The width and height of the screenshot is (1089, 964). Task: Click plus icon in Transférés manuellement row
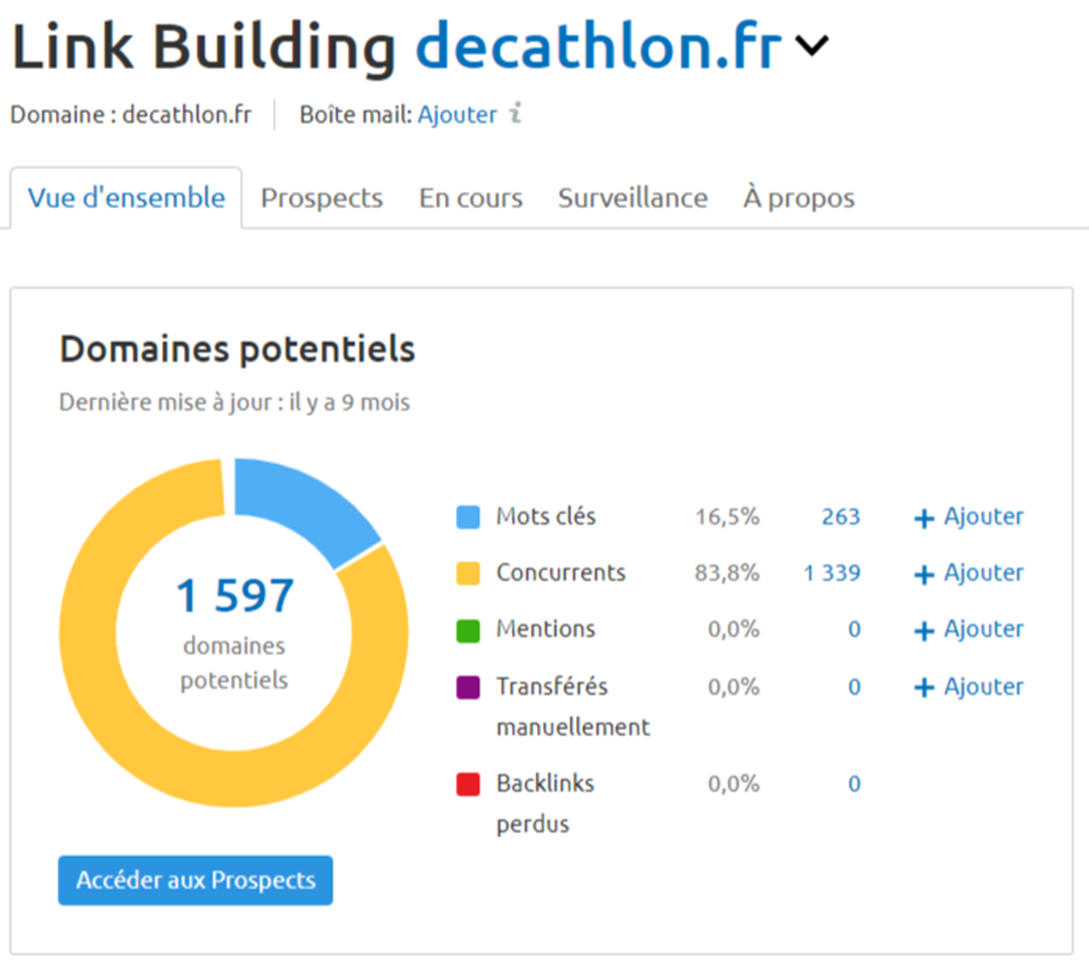click(924, 688)
